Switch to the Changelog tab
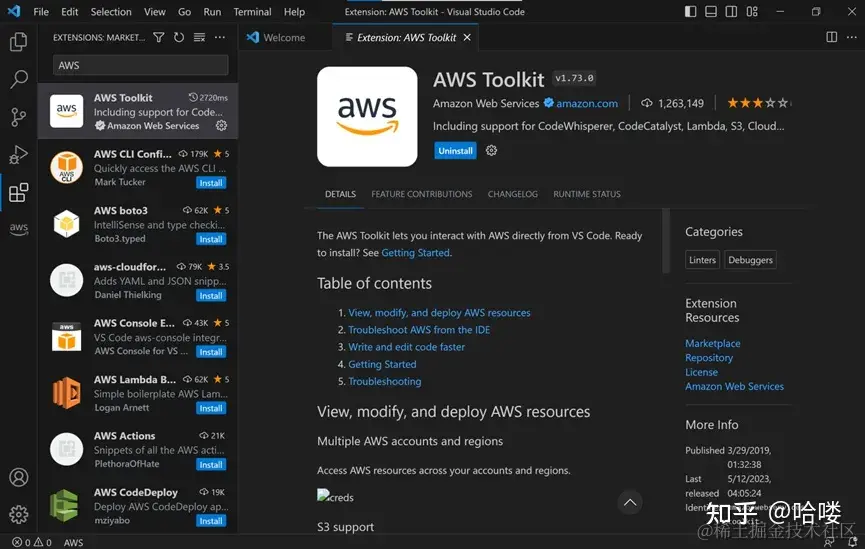The image size is (865, 549). [512, 194]
